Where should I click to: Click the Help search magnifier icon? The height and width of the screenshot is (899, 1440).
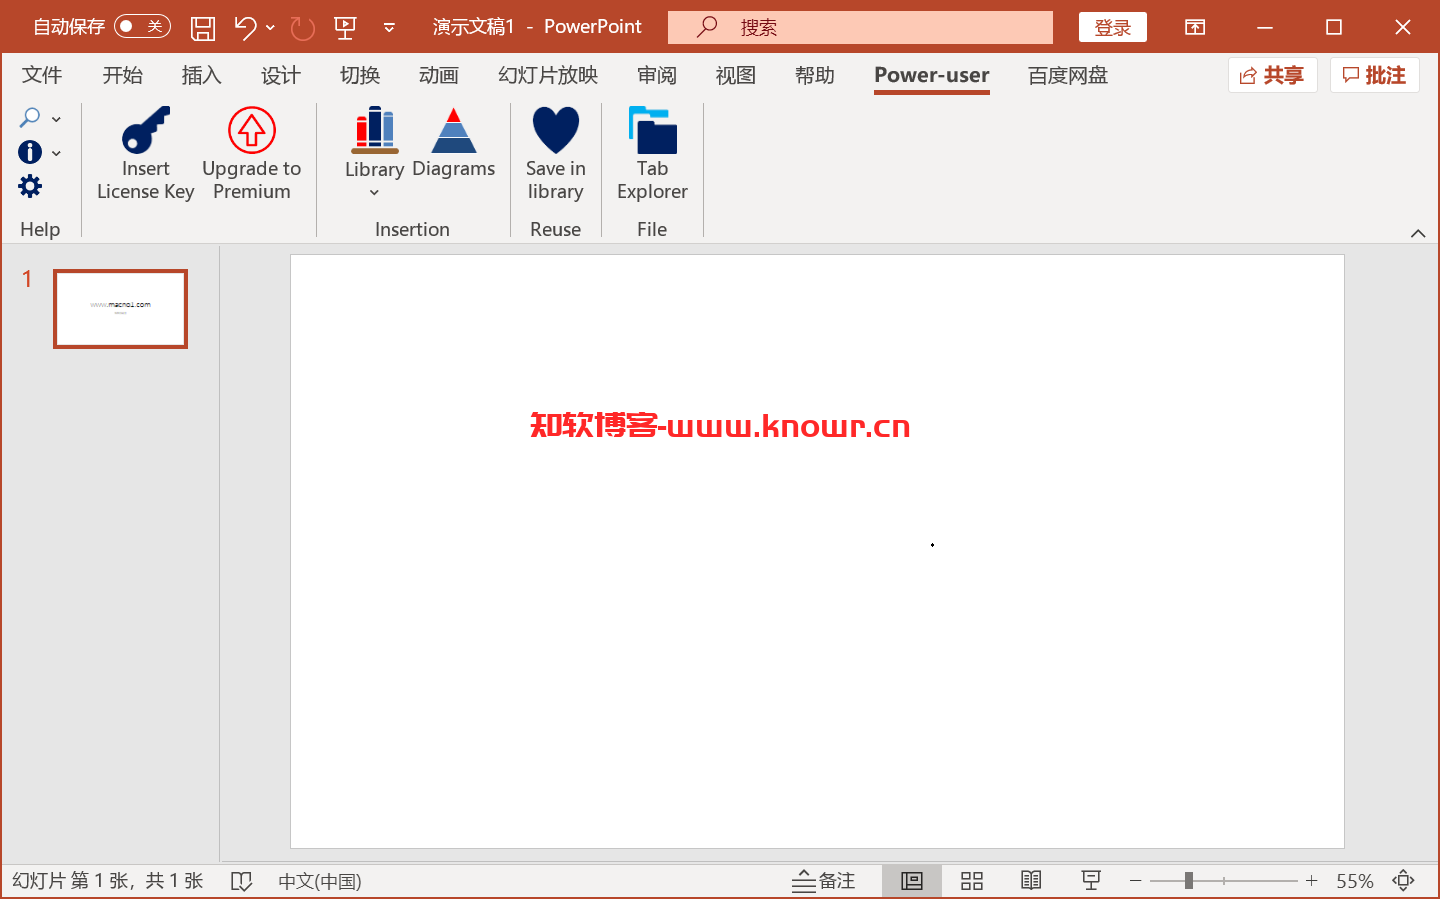point(30,118)
